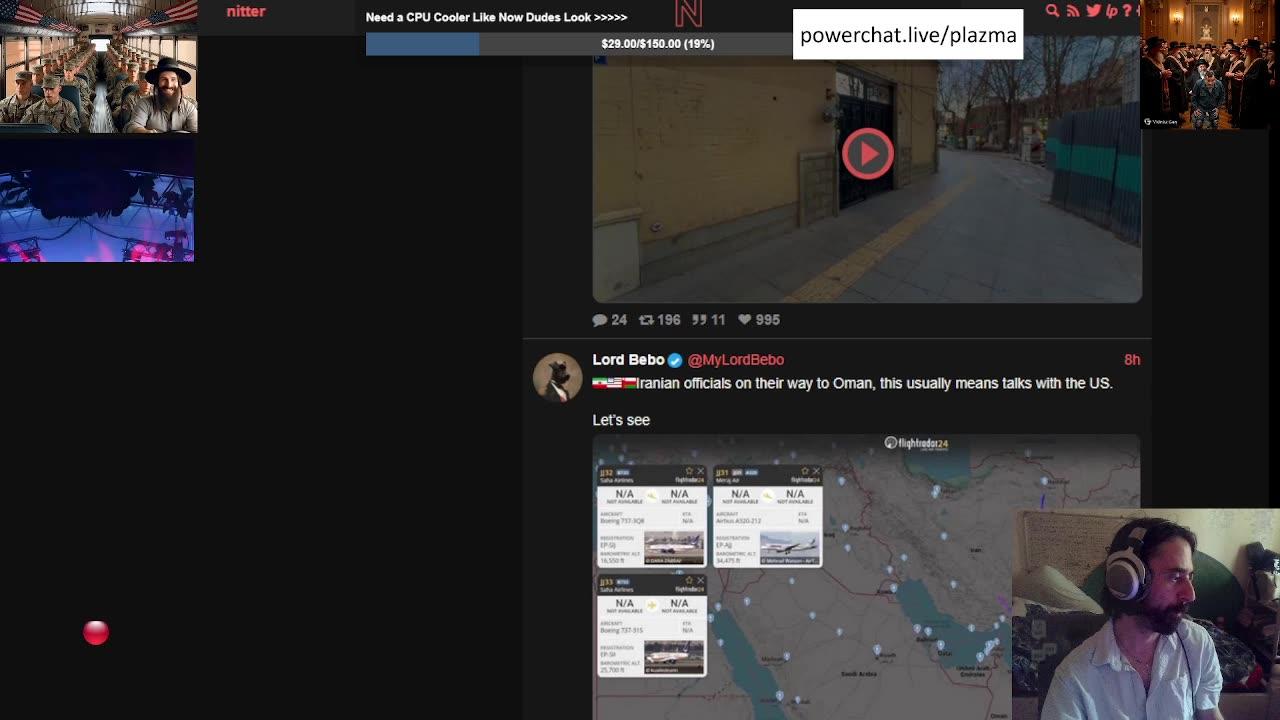Click the blue verified badge beside Lord Bebo
Screen dimensions: 1280x720
[x=675, y=360]
